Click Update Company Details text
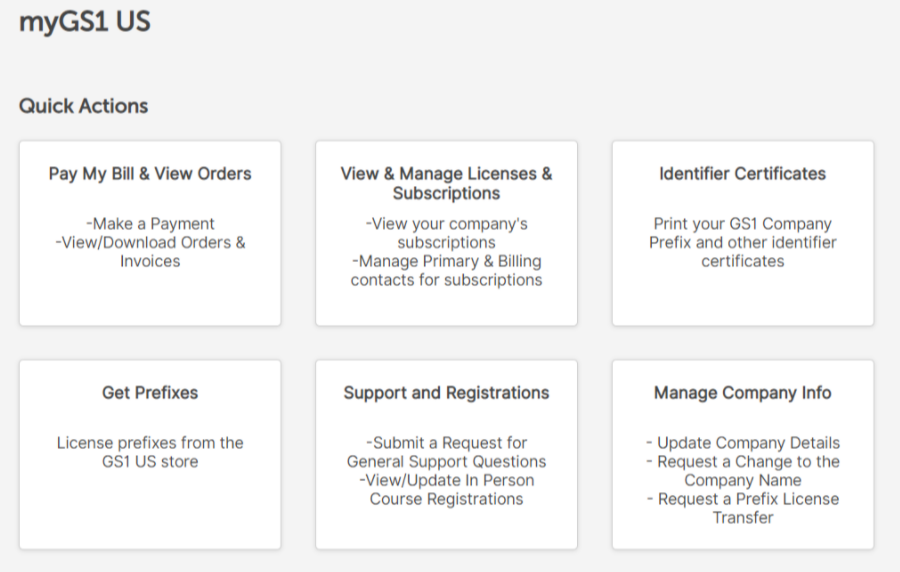The height and width of the screenshot is (572, 900). 743,443
